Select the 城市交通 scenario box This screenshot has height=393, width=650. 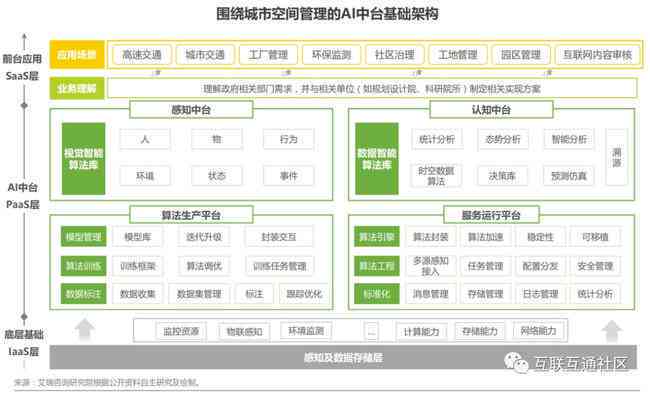click(205, 55)
